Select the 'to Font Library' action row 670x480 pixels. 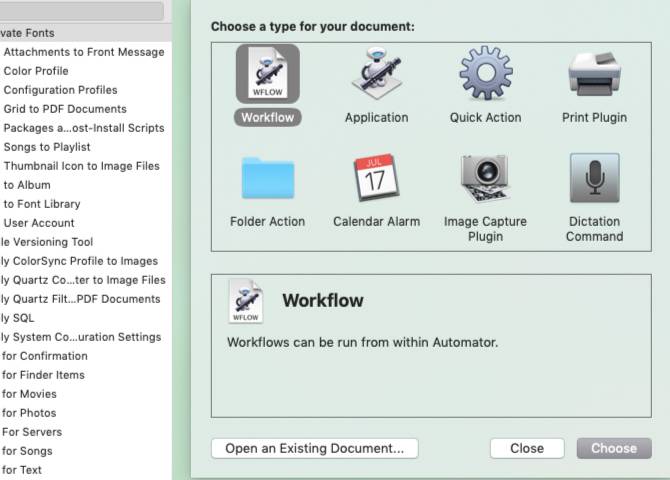pos(85,204)
